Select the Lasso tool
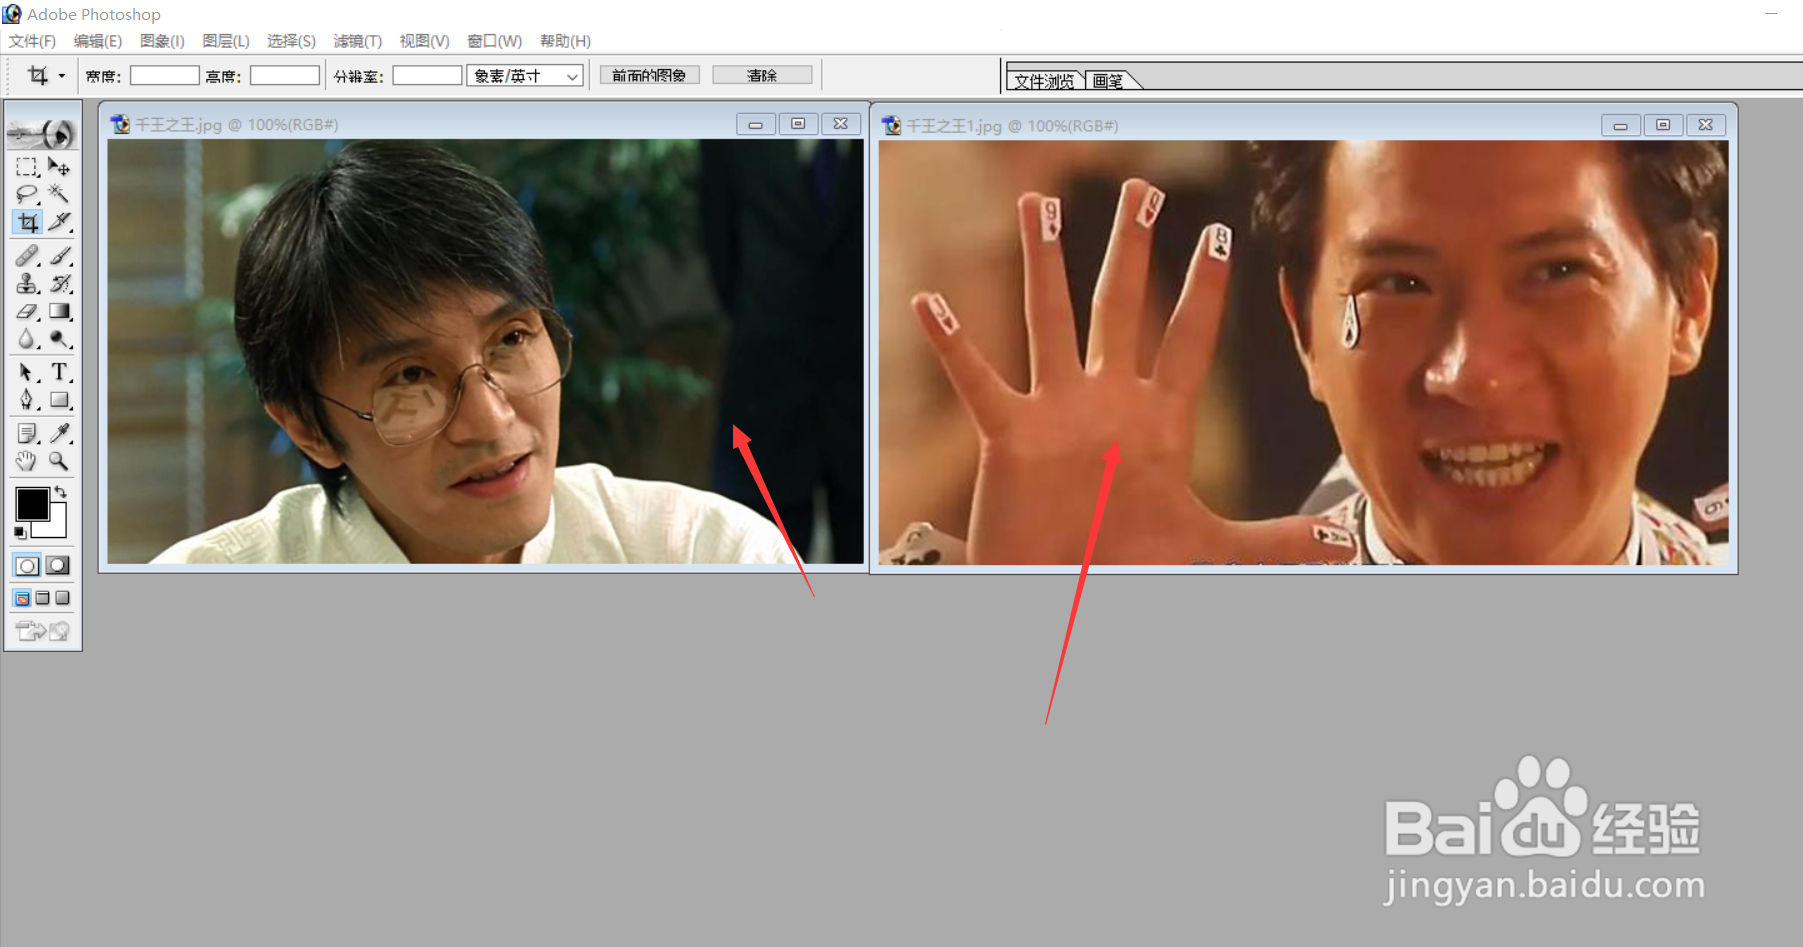Screen dimensions: 1803x947 click(27, 194)
